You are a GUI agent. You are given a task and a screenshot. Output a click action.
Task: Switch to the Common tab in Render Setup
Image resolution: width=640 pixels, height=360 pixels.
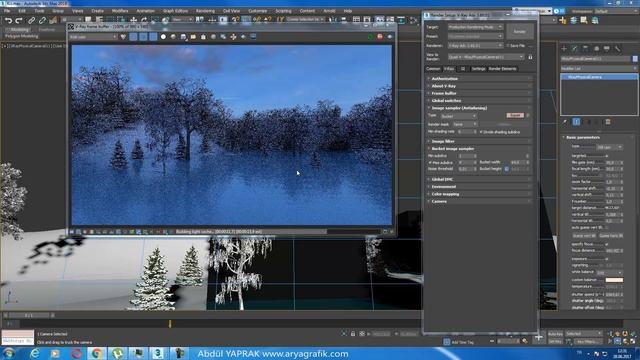(x=433, y=69)
